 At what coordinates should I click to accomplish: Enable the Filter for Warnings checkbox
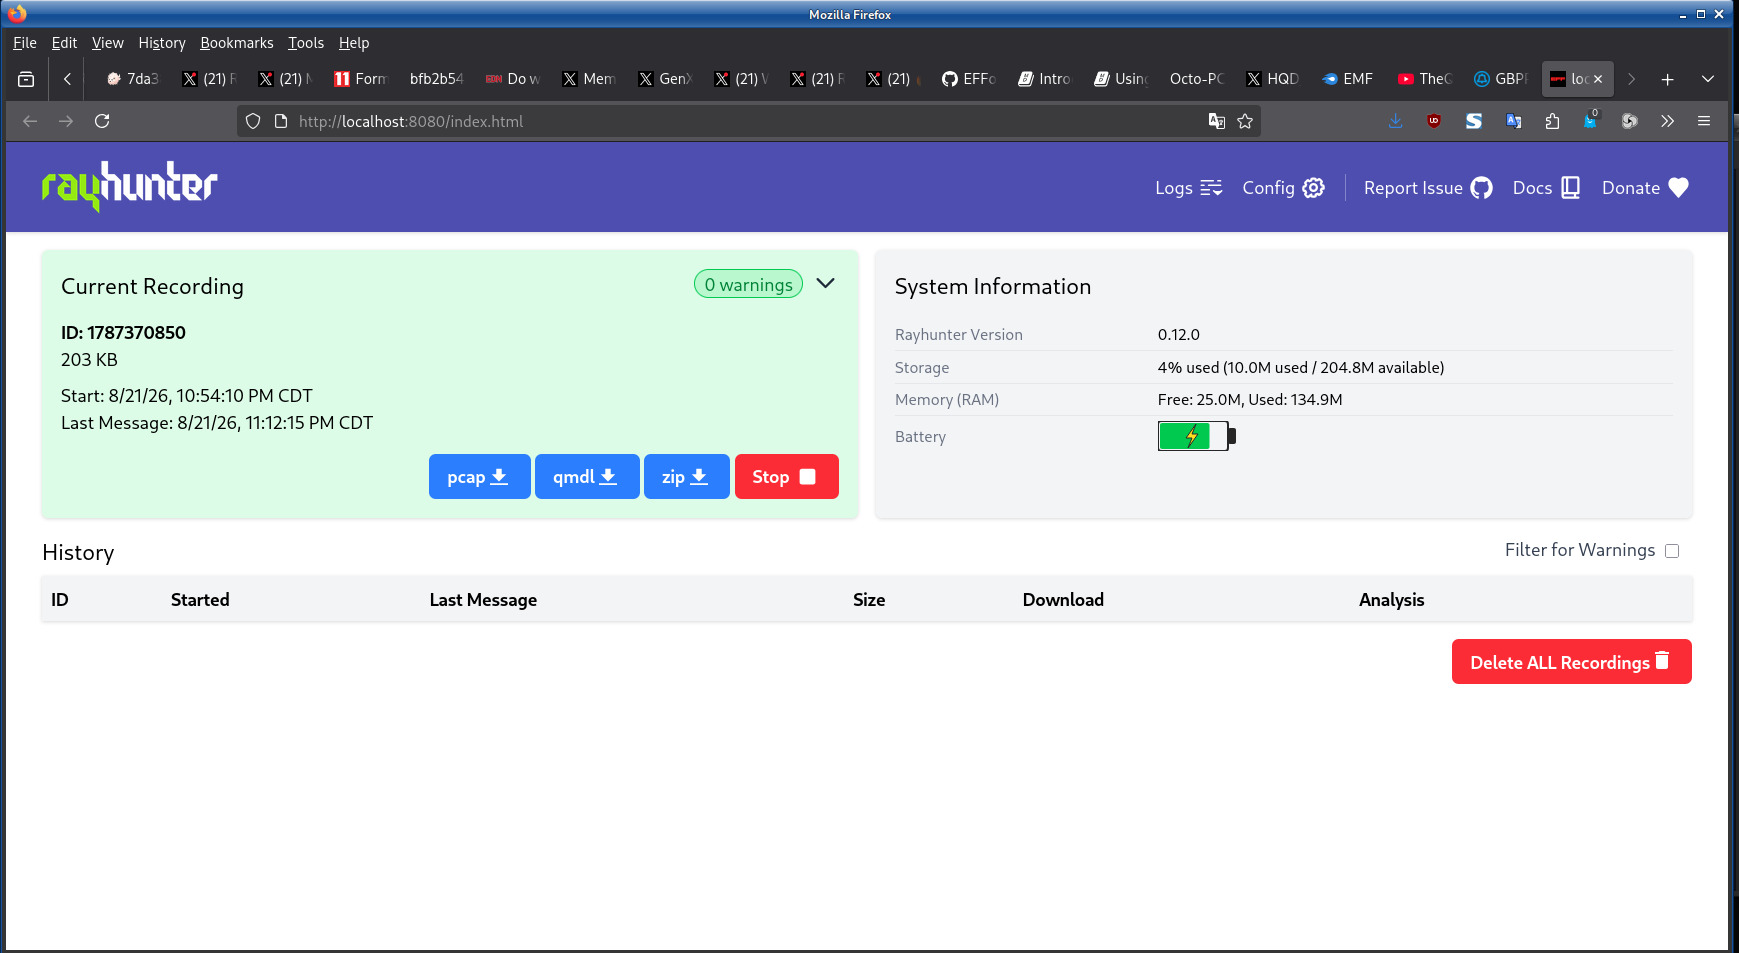pyautogui.click(x=1672, y=551)
